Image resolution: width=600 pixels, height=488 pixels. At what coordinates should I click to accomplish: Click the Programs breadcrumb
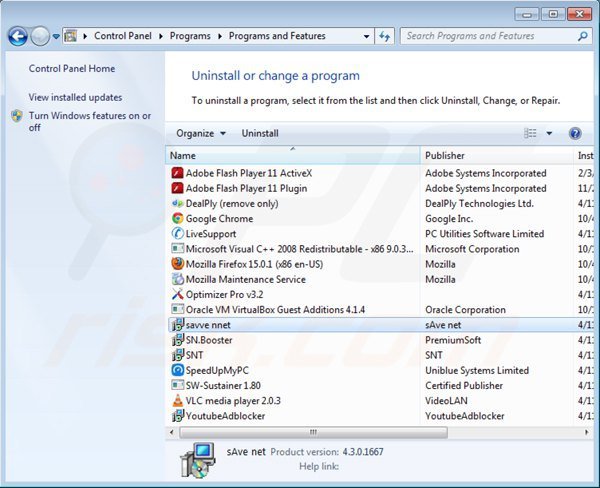click(x=190, y=36)
